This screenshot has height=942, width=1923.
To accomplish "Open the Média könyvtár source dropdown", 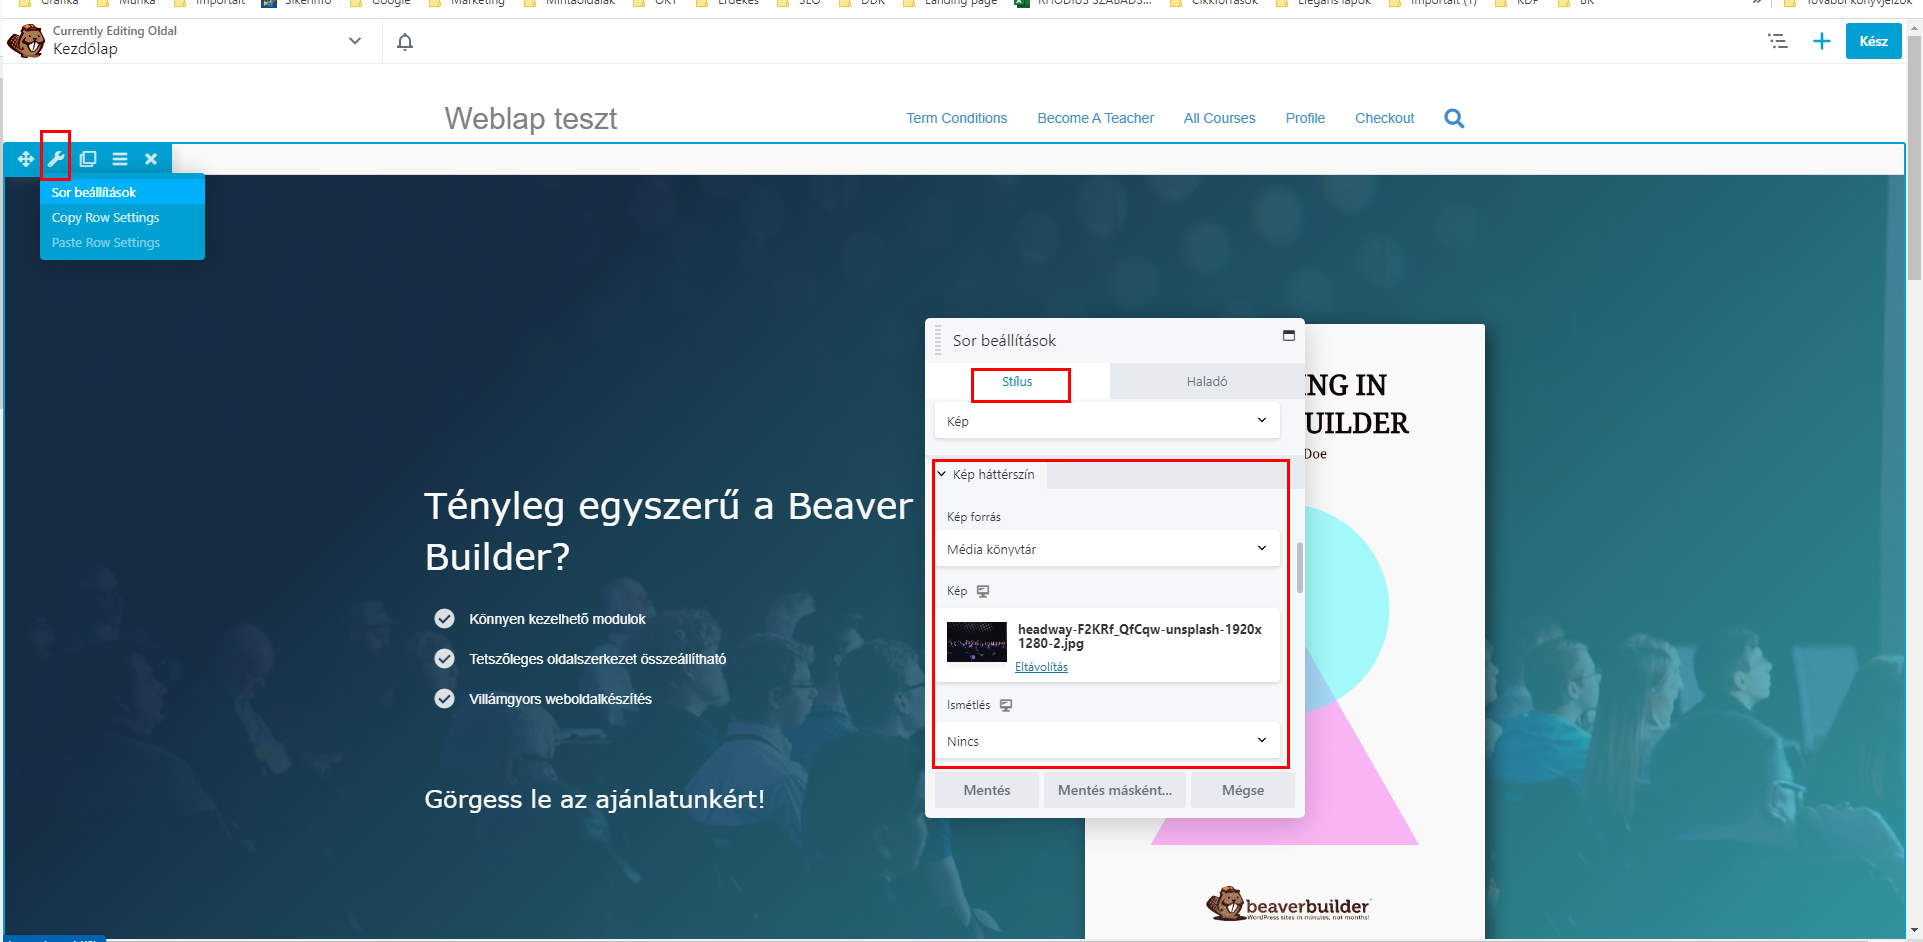I will (x=1107, y=549).
